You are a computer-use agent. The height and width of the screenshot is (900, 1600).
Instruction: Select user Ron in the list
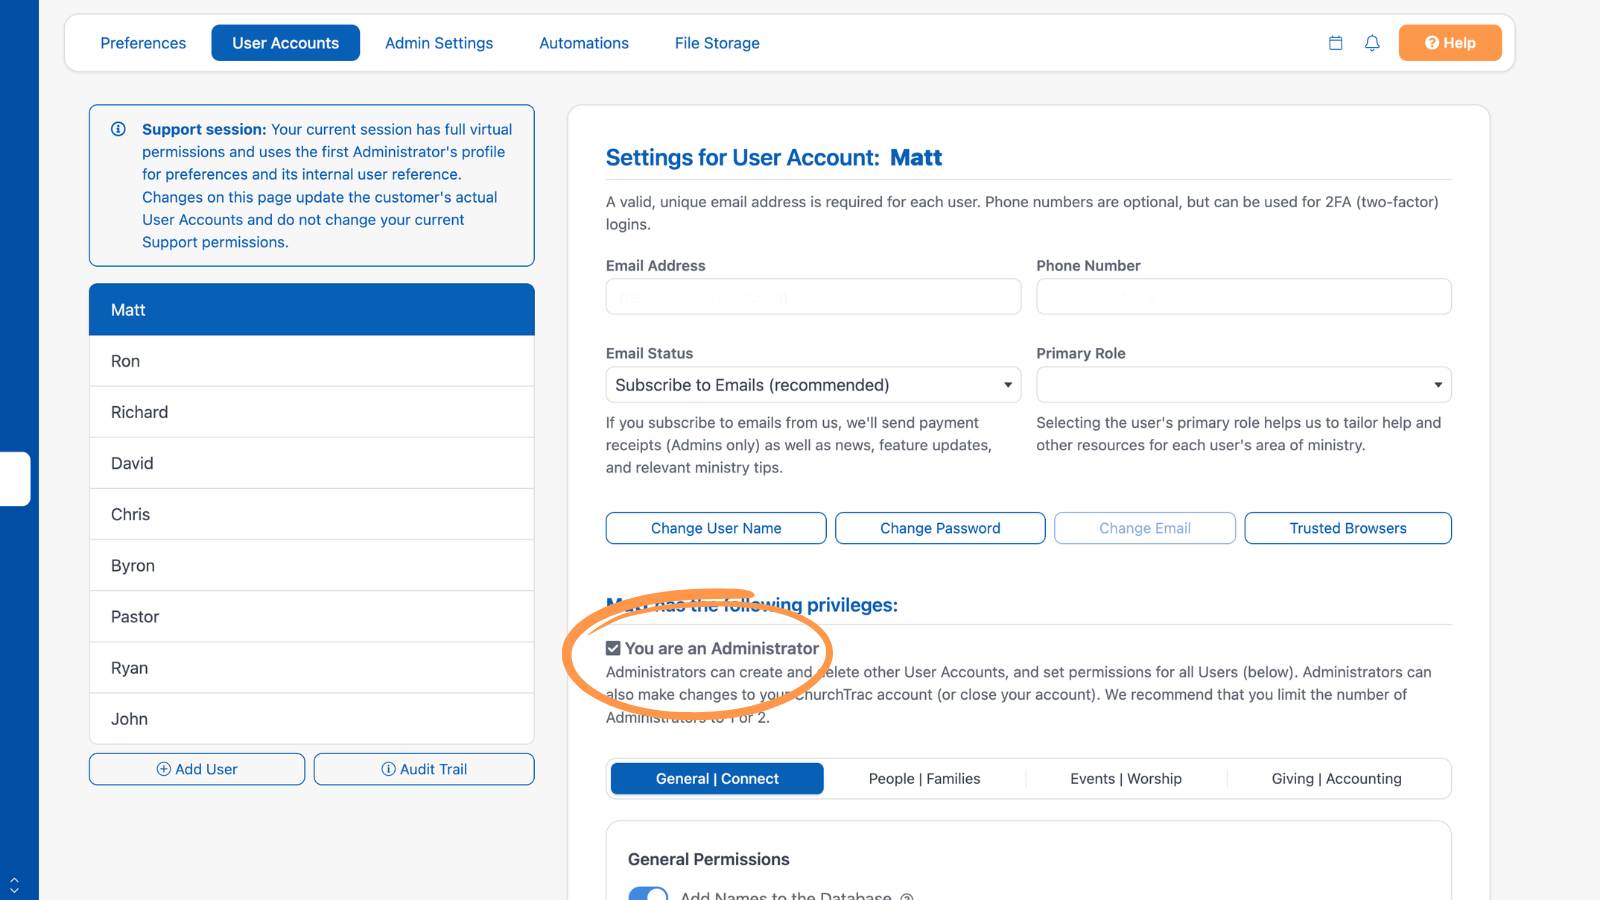312,361
